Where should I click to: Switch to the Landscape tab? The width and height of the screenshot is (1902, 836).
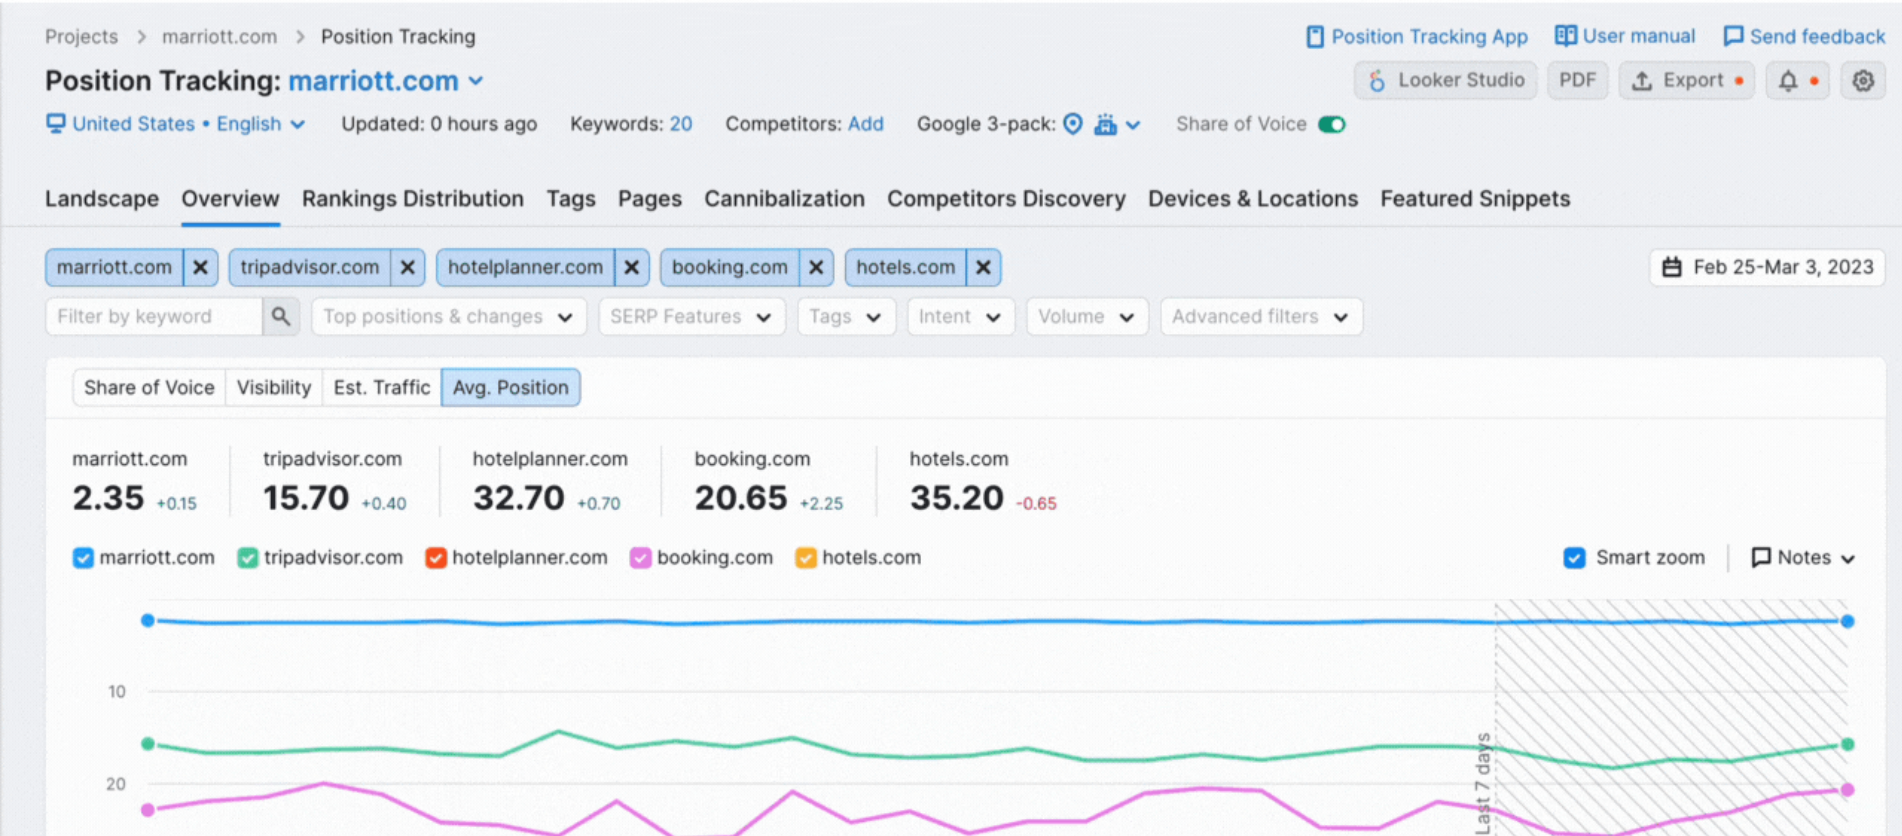pyautogui.click(x=102, y=199)
